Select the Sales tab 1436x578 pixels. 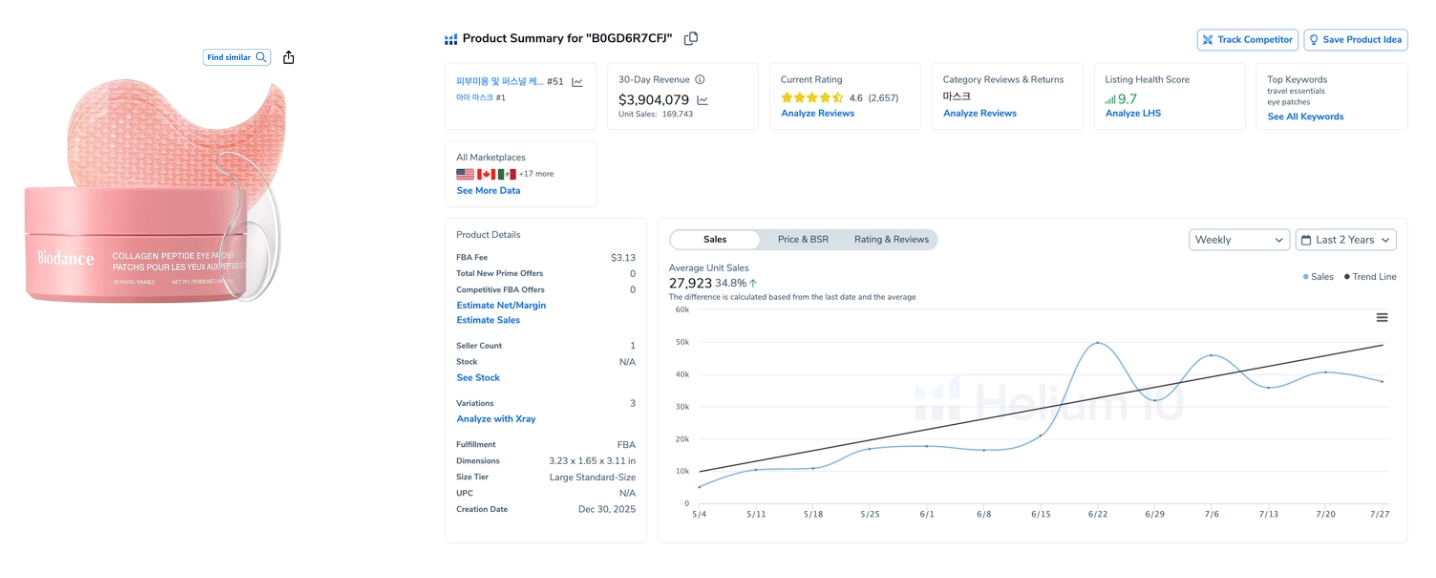click(715, 240)
